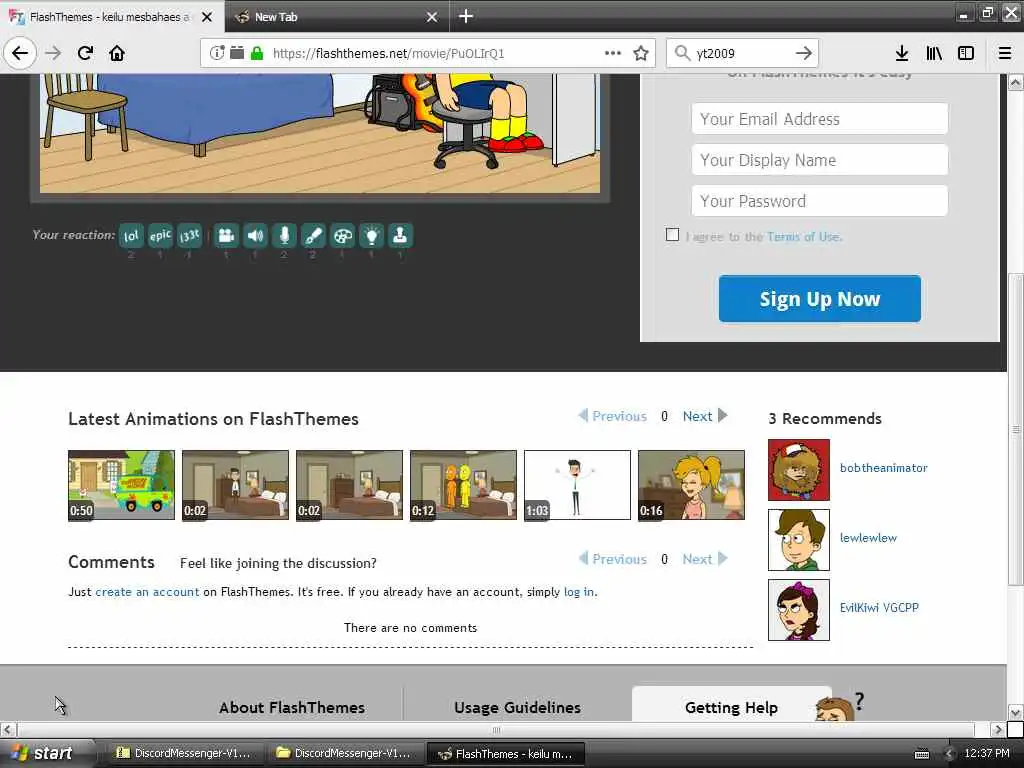Bookmark this page with the star icon

(641, 54)
